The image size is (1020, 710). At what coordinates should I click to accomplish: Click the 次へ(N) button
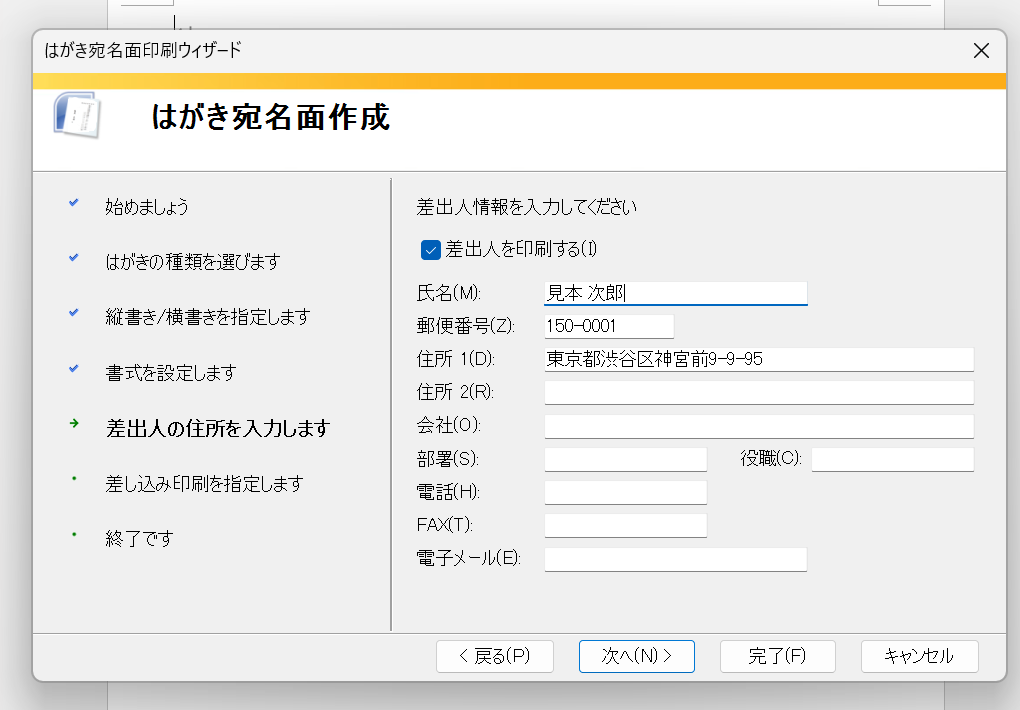point(636,656)
